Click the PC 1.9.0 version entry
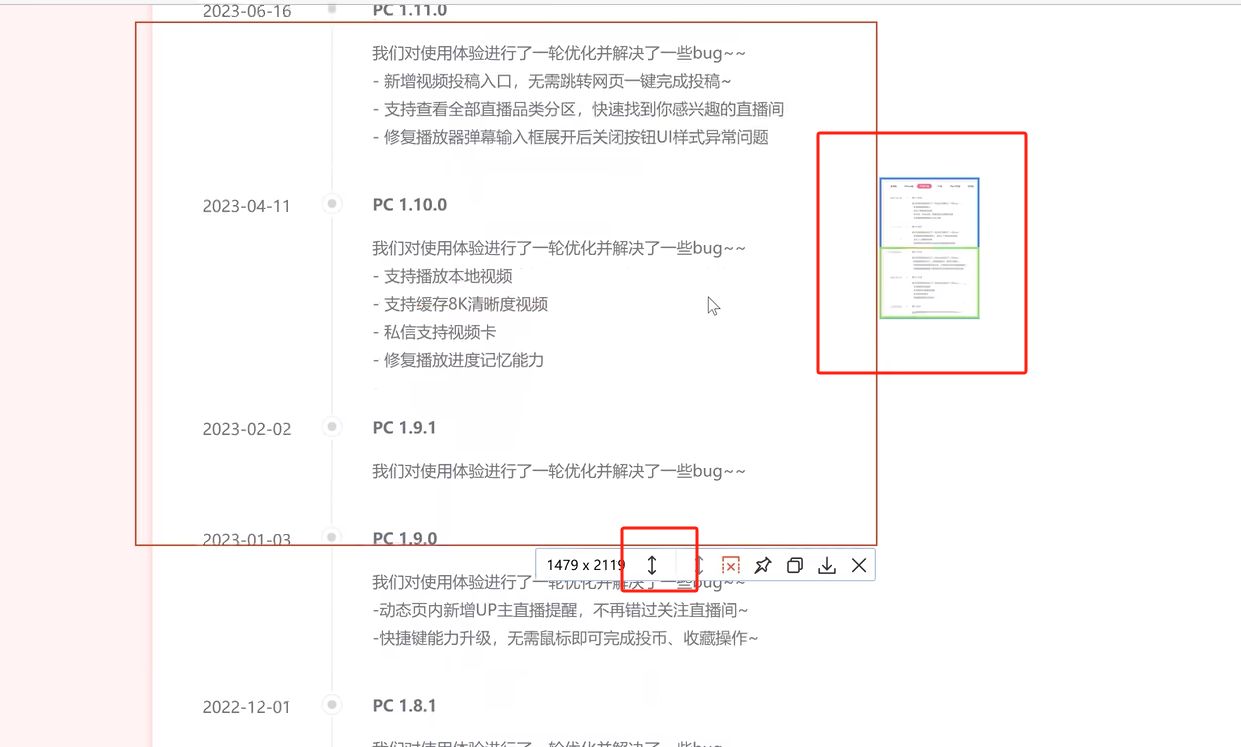 click(x=403, y=538)
